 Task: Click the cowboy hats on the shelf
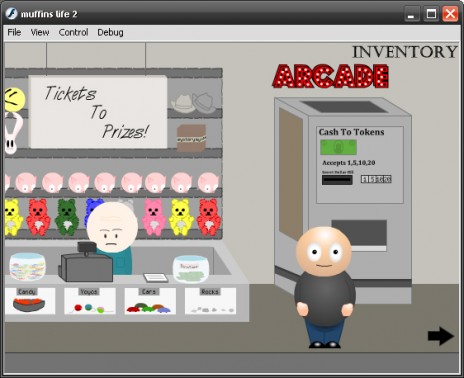pyautogui.click(x=194, y=103)
